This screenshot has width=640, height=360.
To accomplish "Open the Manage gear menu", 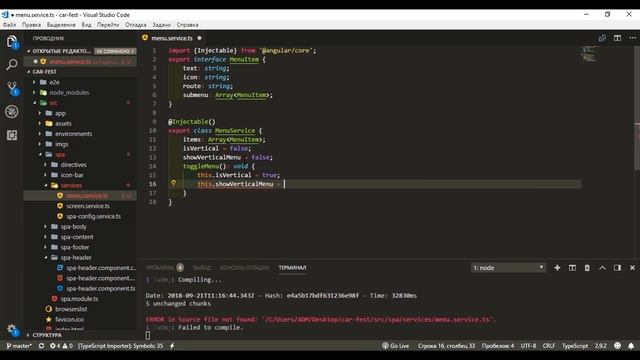I will [x=12, y=330].
